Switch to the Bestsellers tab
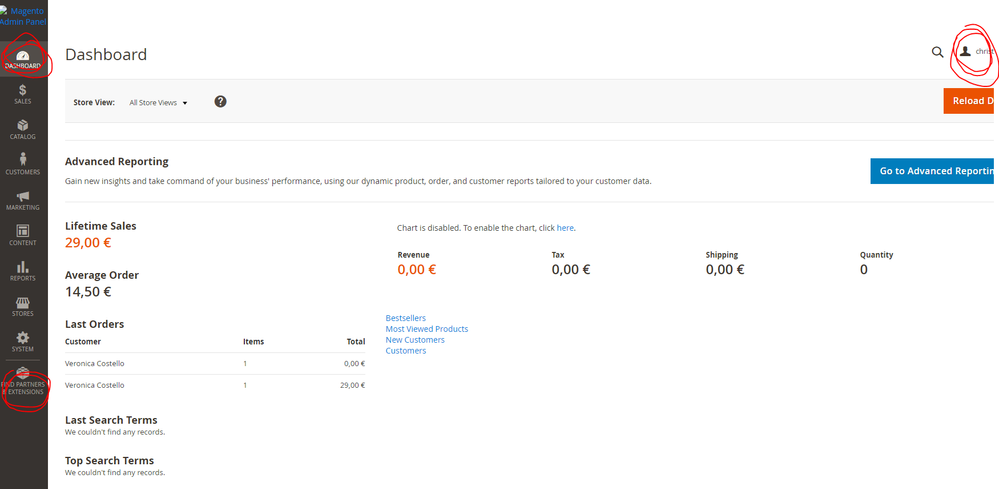The height and width of the screenshot is (489, 999). (x=405, y=318)
